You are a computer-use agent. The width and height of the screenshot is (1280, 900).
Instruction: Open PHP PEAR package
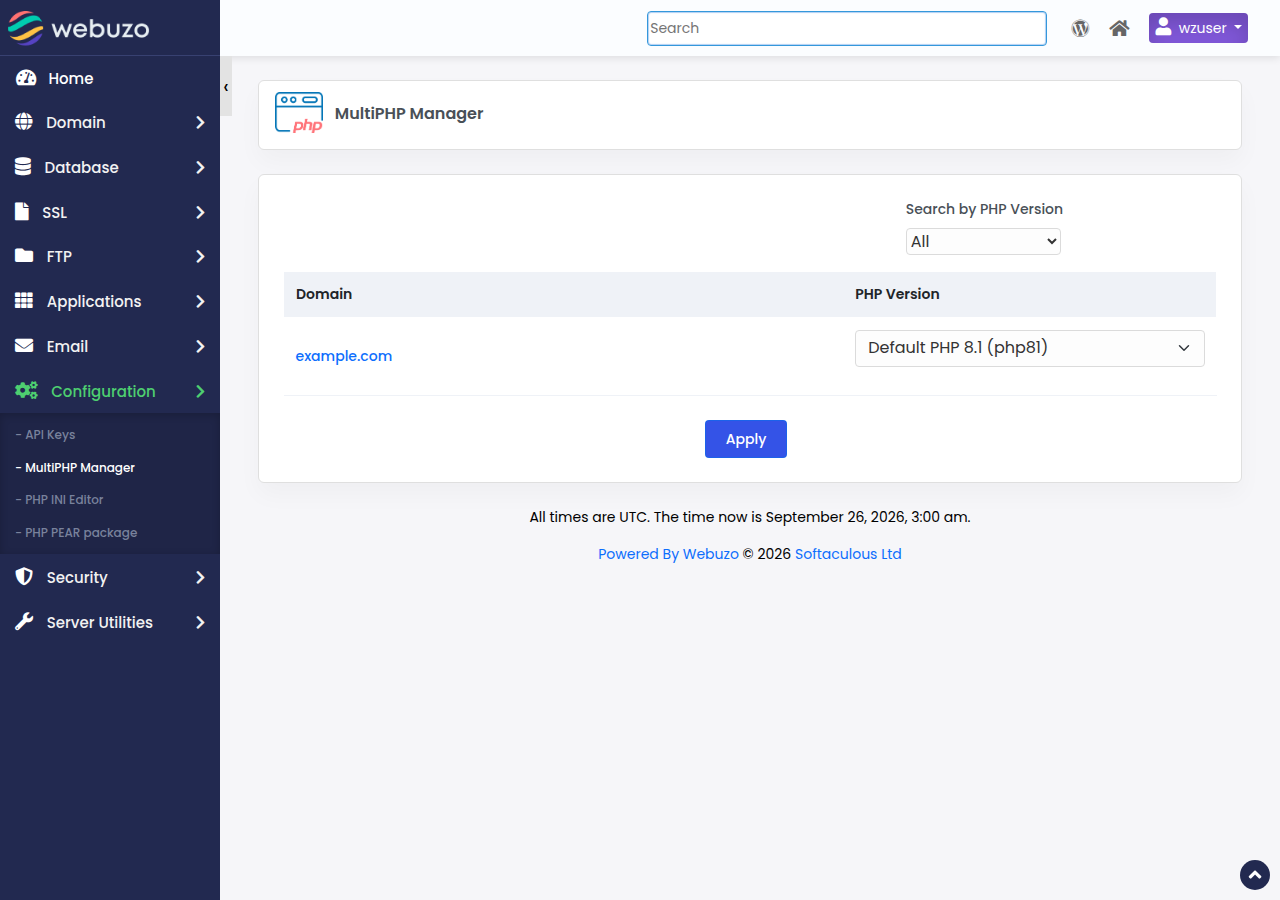[76, 532]
